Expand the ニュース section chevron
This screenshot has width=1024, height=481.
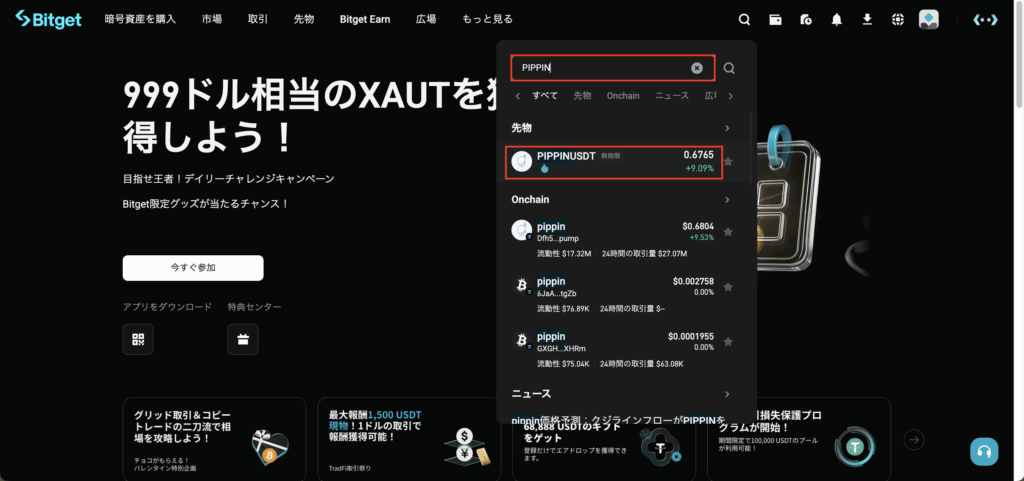click(728, 394)
